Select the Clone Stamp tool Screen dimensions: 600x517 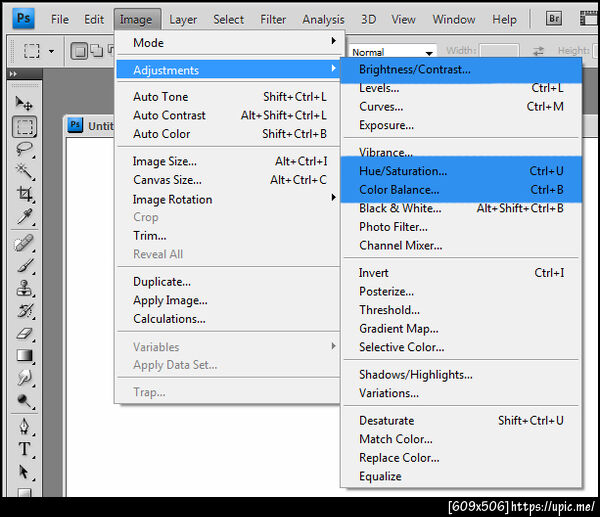tap(24, 288)
